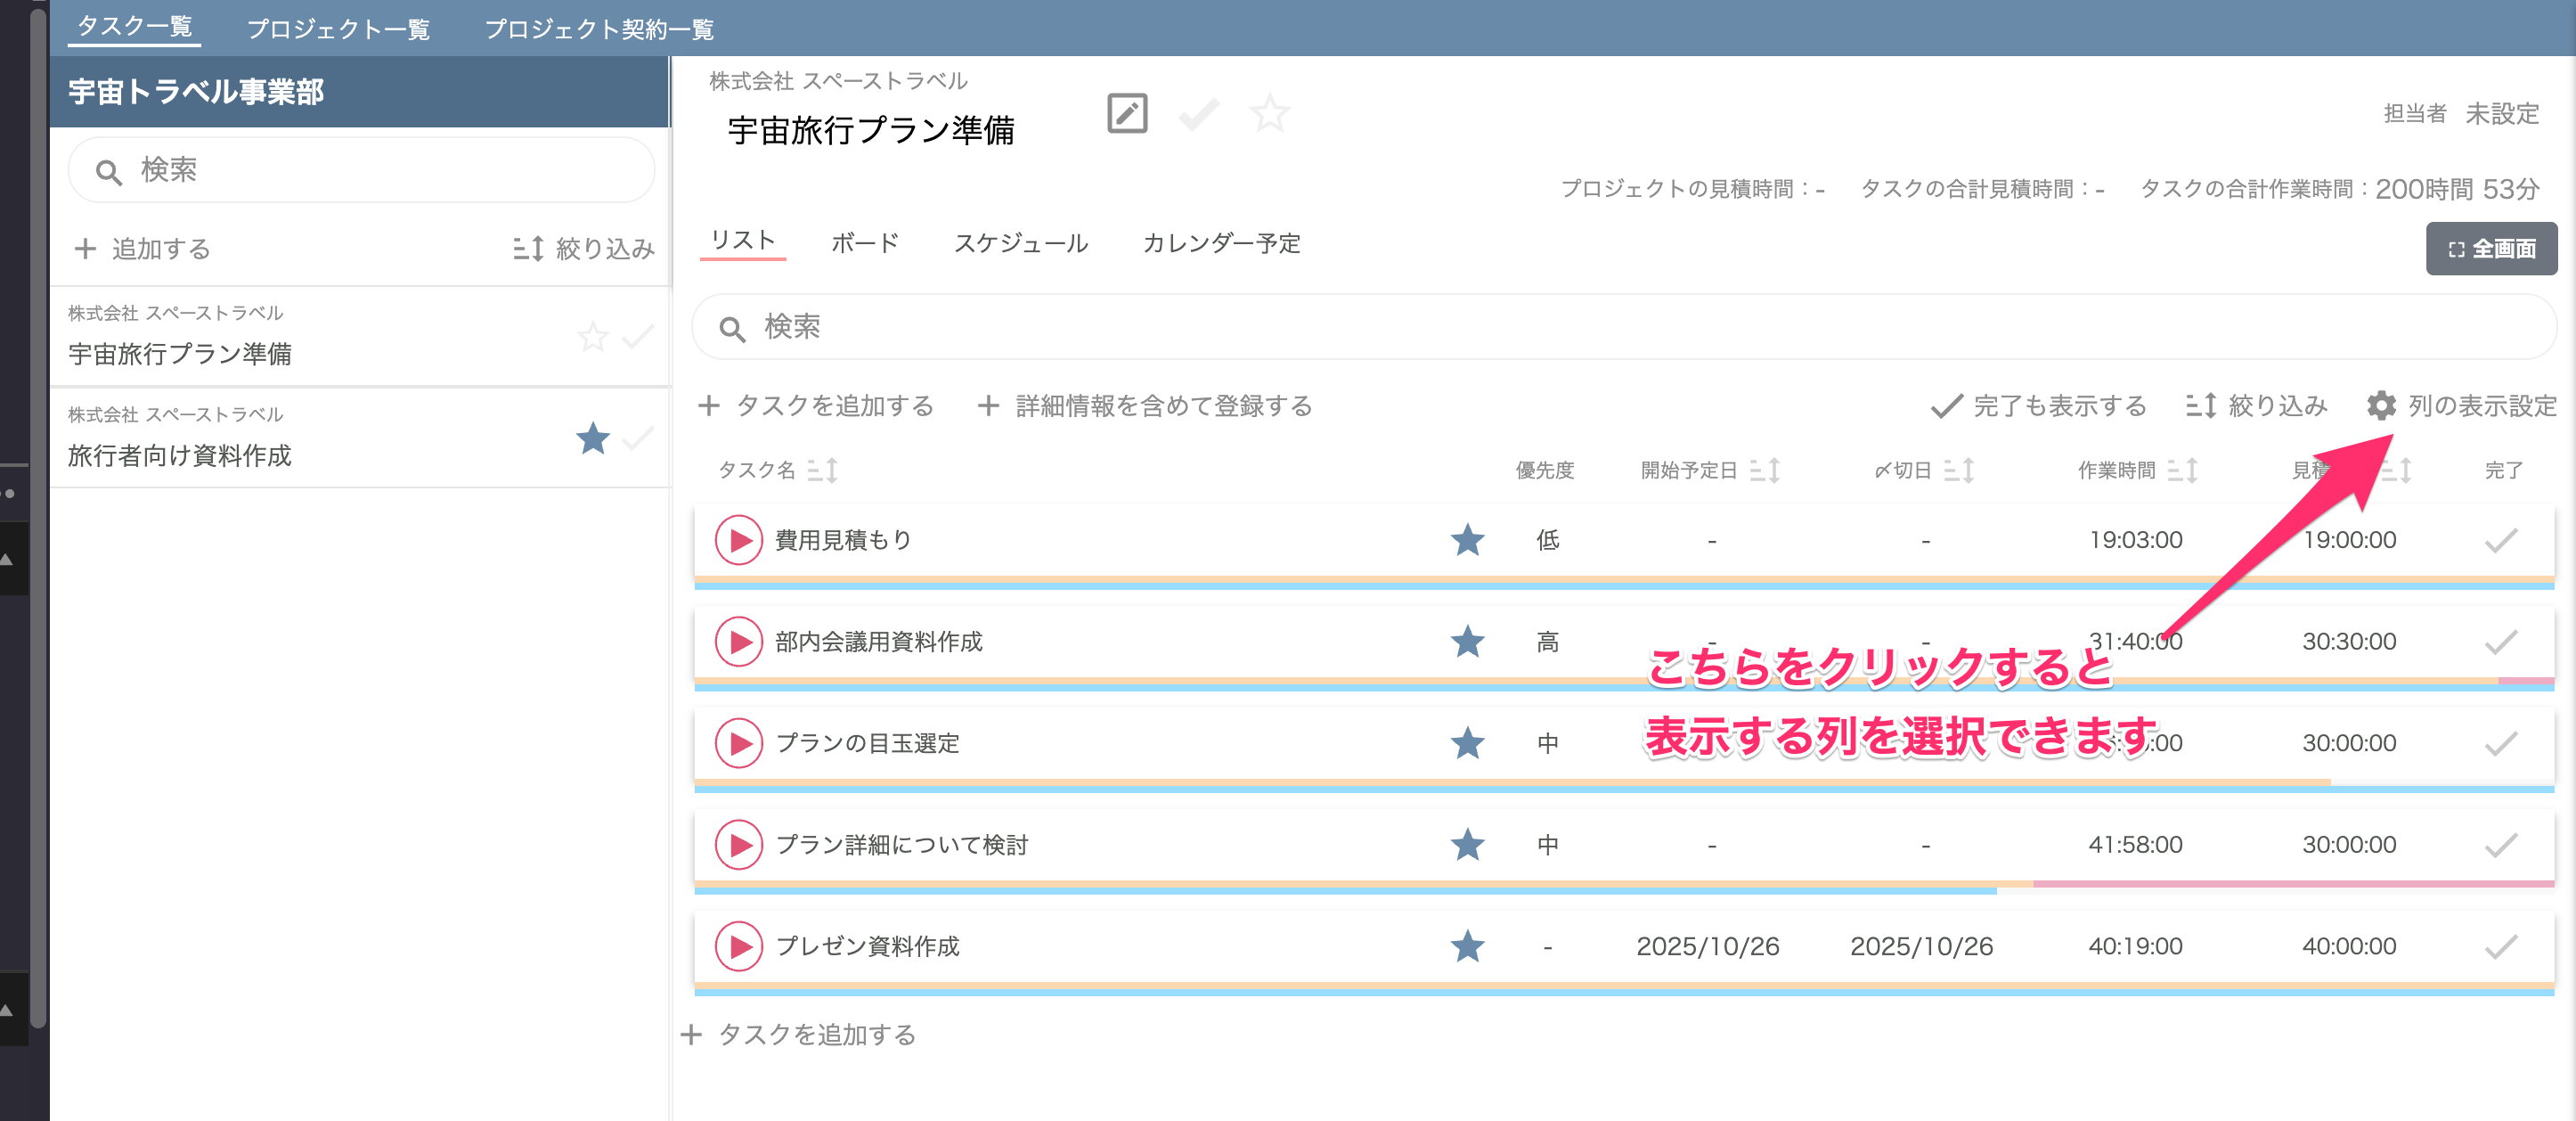Click the magnifier icon in the task search bar
Screen dimensions: 2576x1121
[732, 328]
